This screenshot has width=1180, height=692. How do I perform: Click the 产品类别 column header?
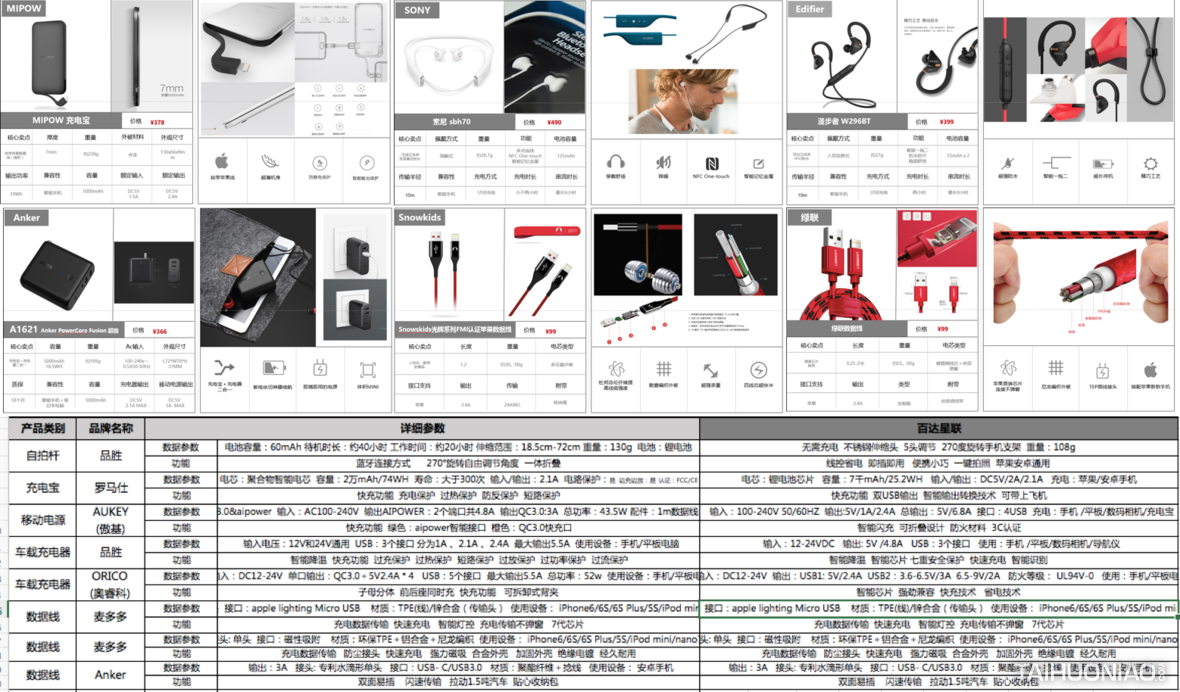click(42, 429)
